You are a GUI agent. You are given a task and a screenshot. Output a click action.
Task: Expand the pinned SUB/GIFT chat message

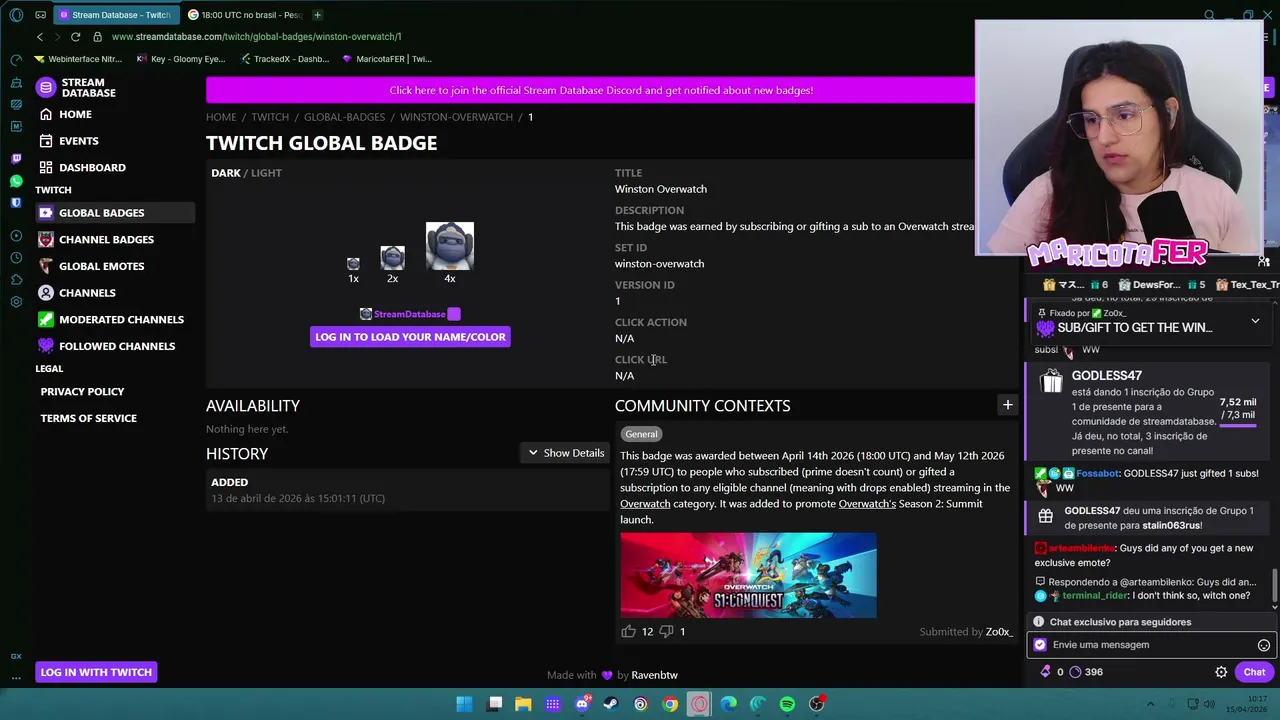pos(1255,322)
